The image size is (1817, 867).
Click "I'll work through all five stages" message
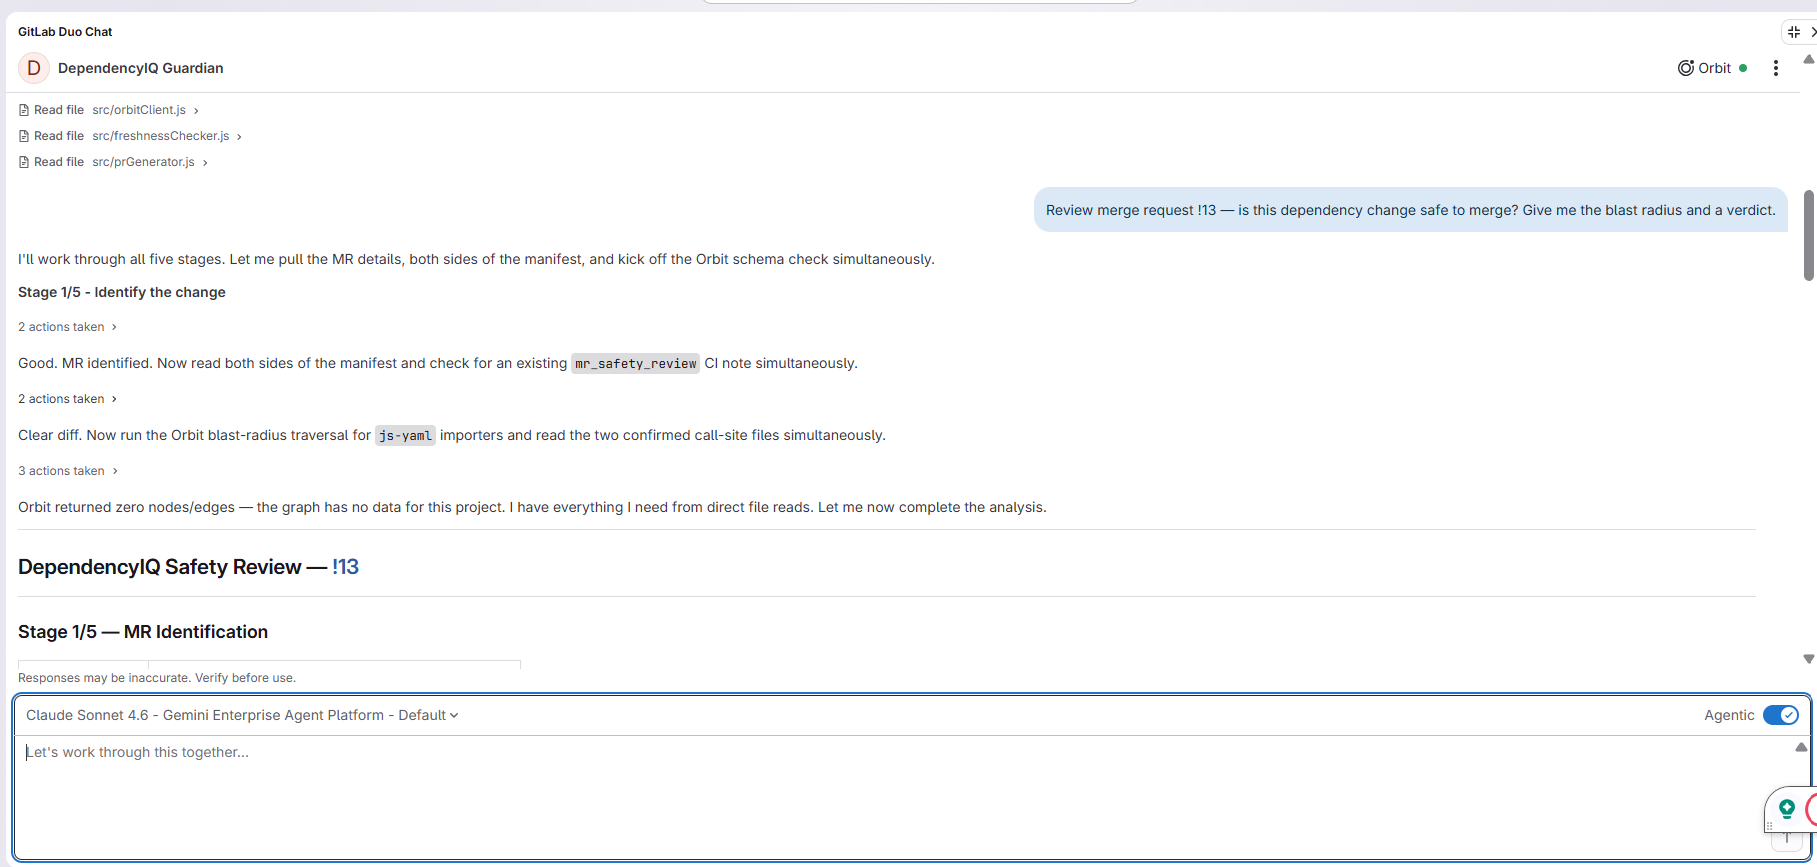point(476,259)
